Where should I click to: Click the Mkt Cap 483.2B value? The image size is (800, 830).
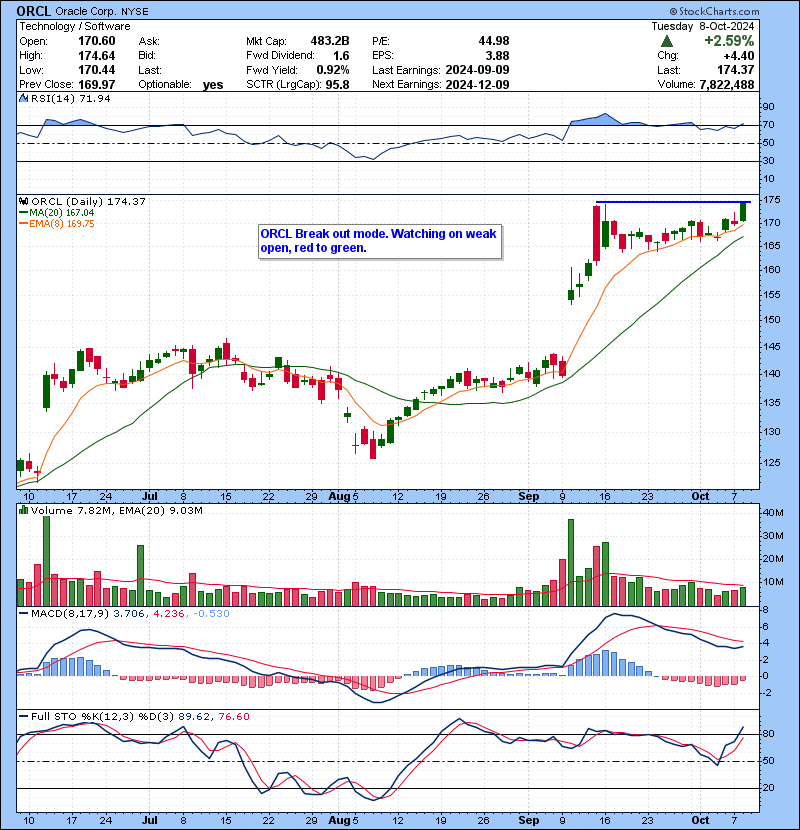click(x=330, y=41)
